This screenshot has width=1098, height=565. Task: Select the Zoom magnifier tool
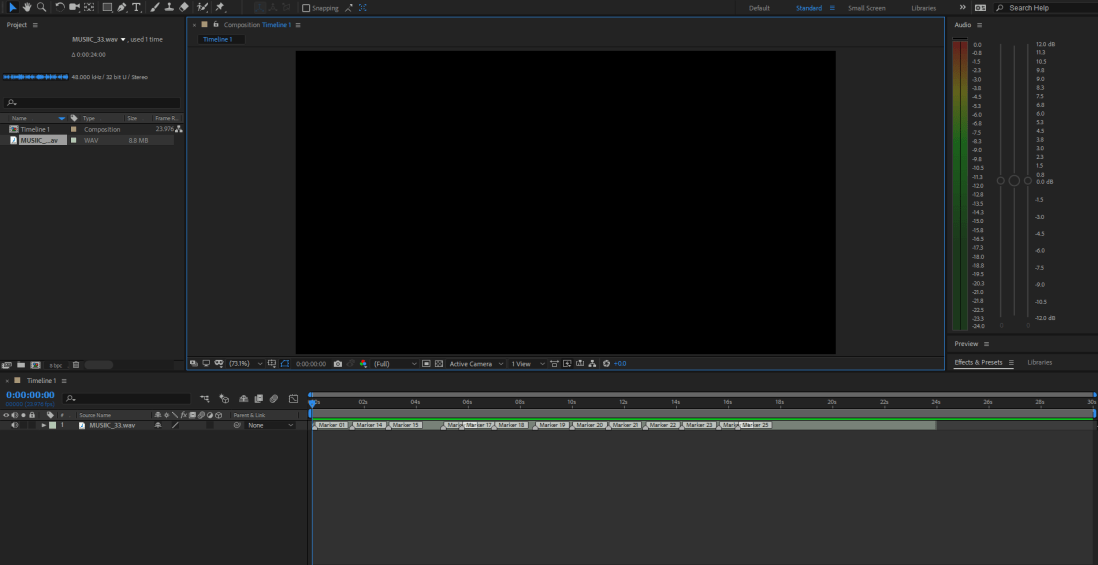(41, 7)
